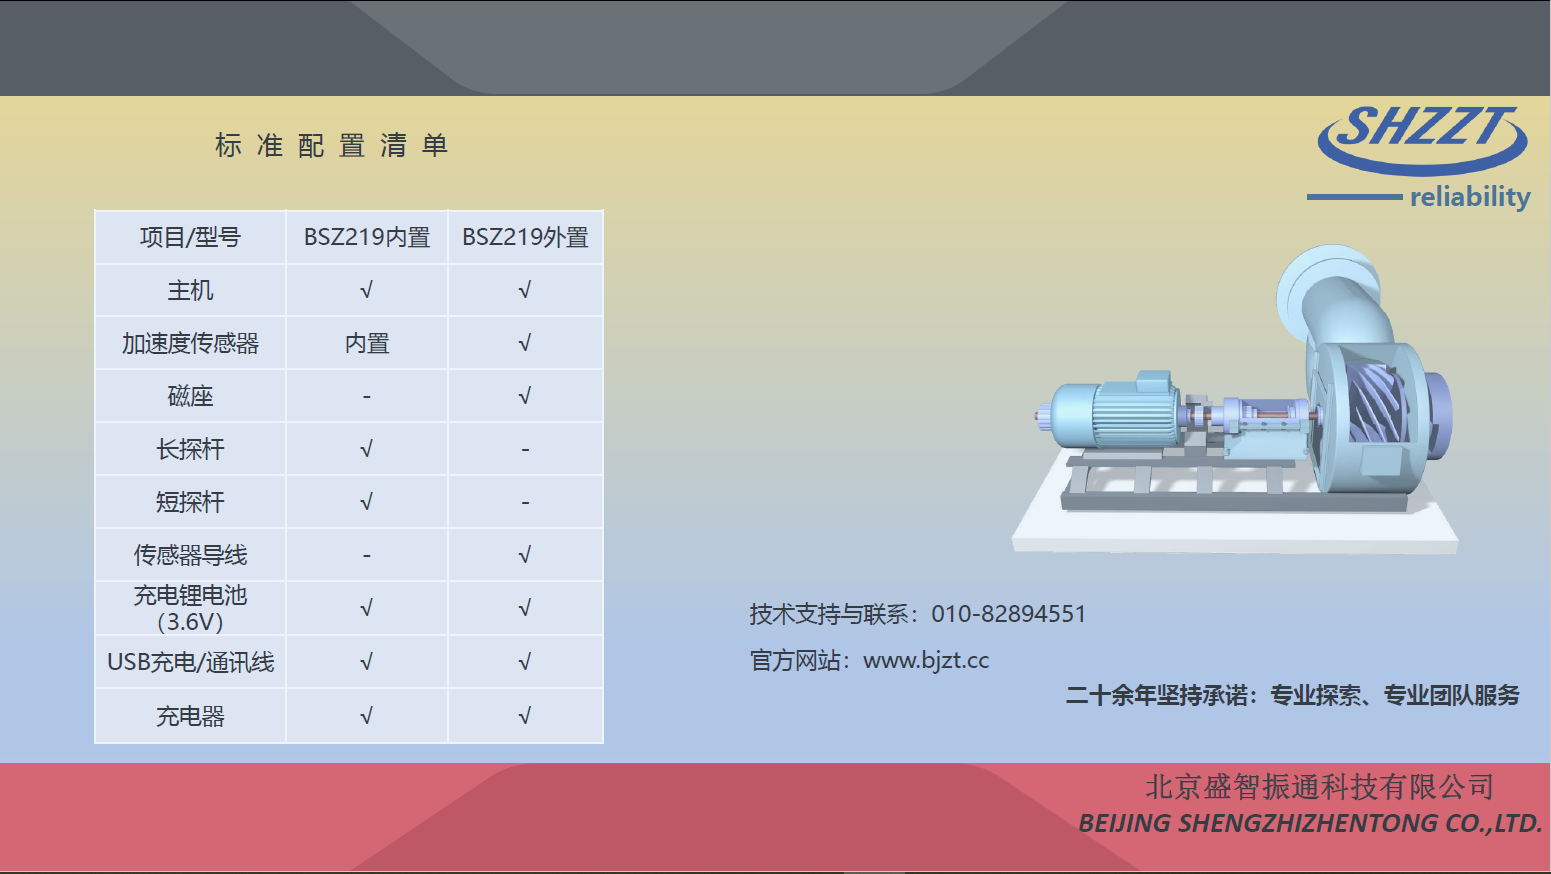Click the 长探杆 dash under BSZ219外置
Viewport: 1551px width, 874px height.
point(525,450)
